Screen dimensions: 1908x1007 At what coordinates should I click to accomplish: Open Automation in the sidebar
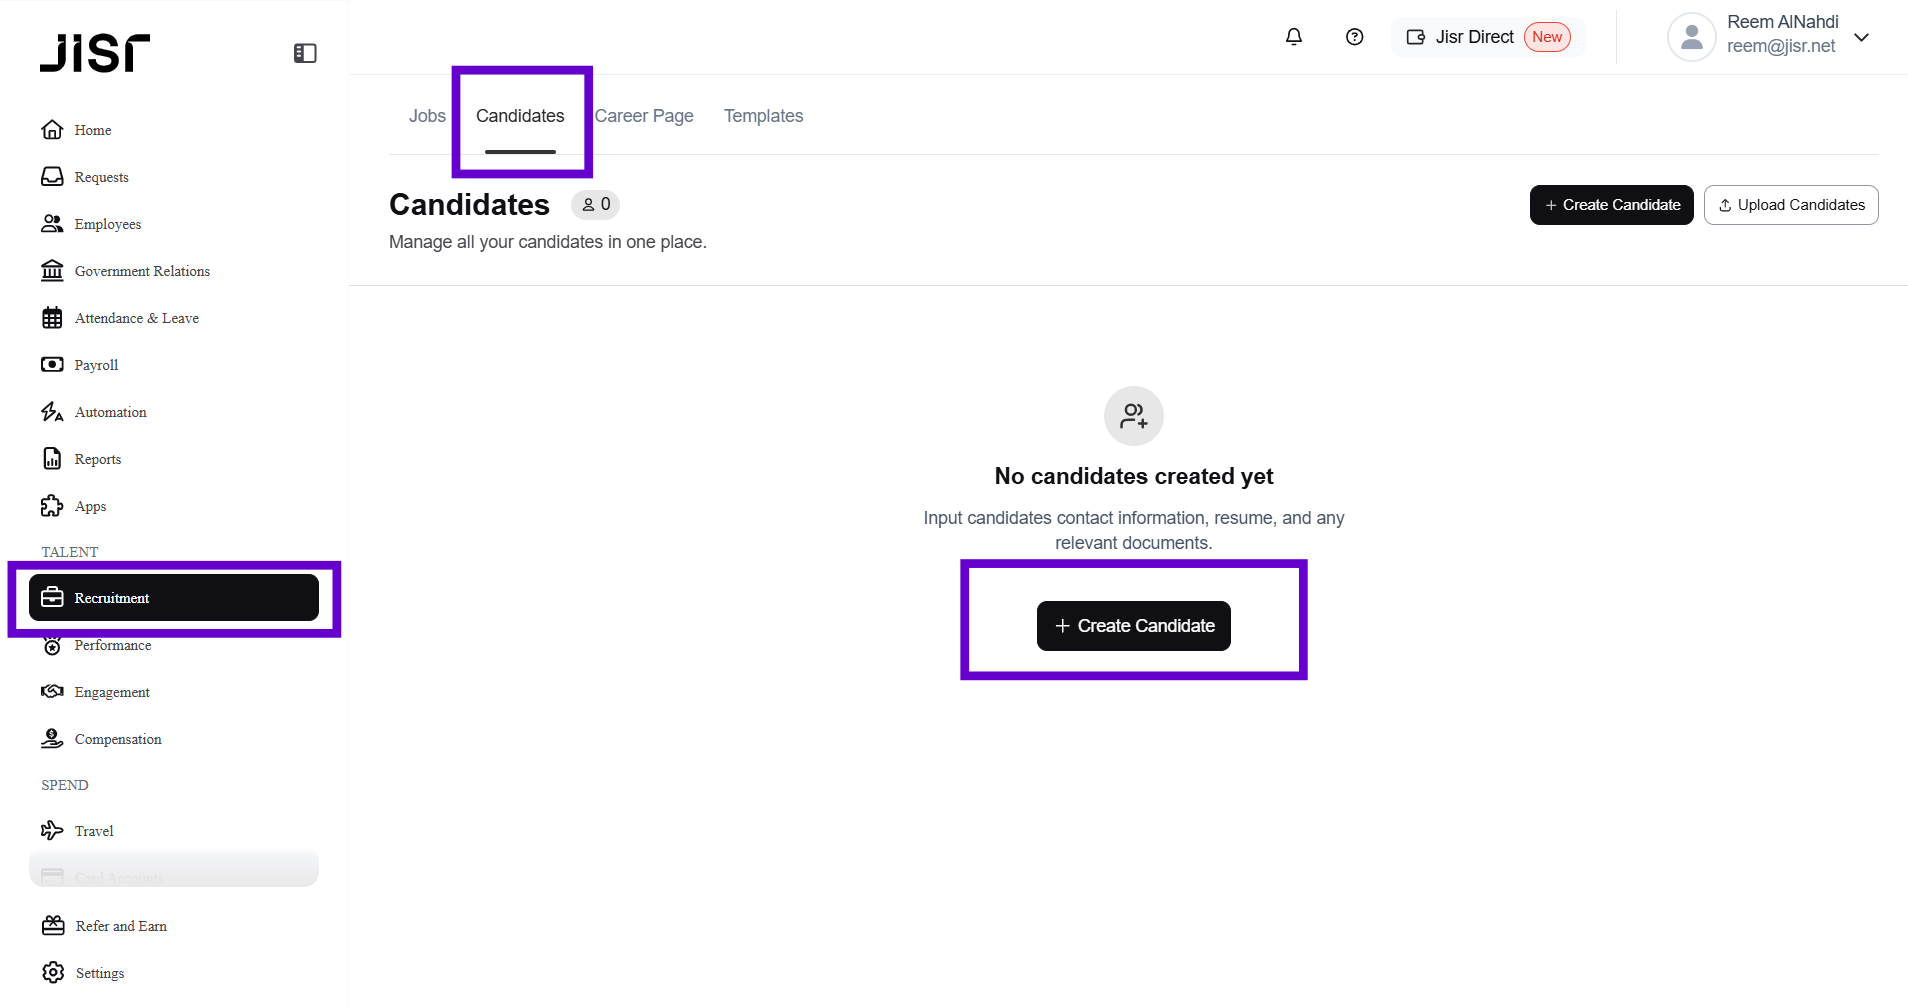click(110, 412)
